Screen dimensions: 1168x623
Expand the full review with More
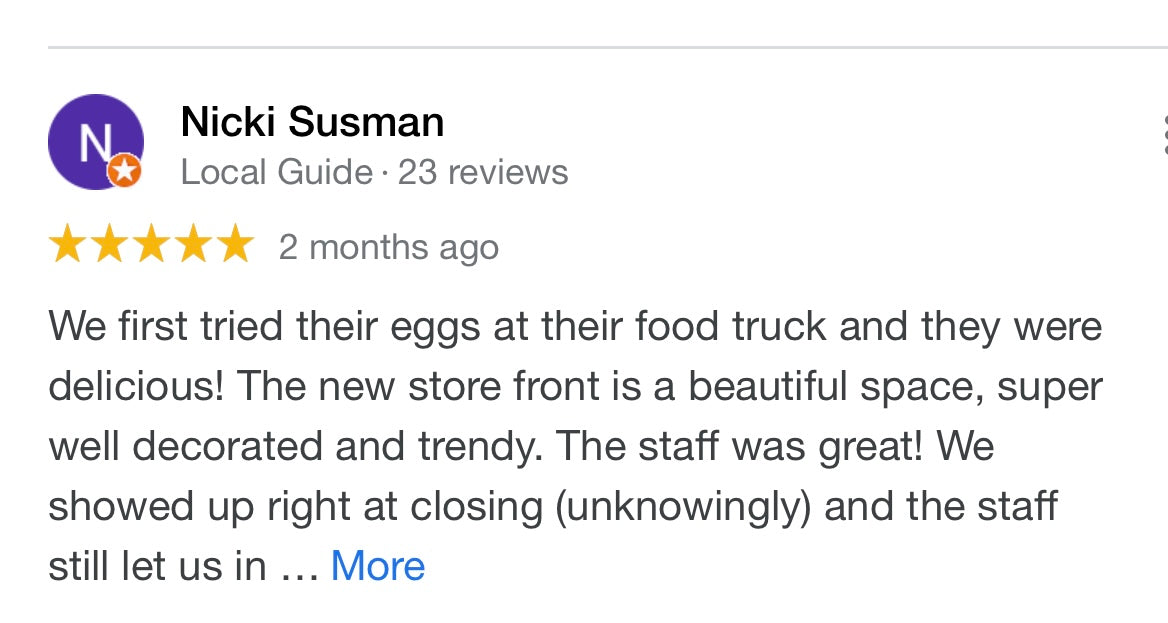[378, 566]
